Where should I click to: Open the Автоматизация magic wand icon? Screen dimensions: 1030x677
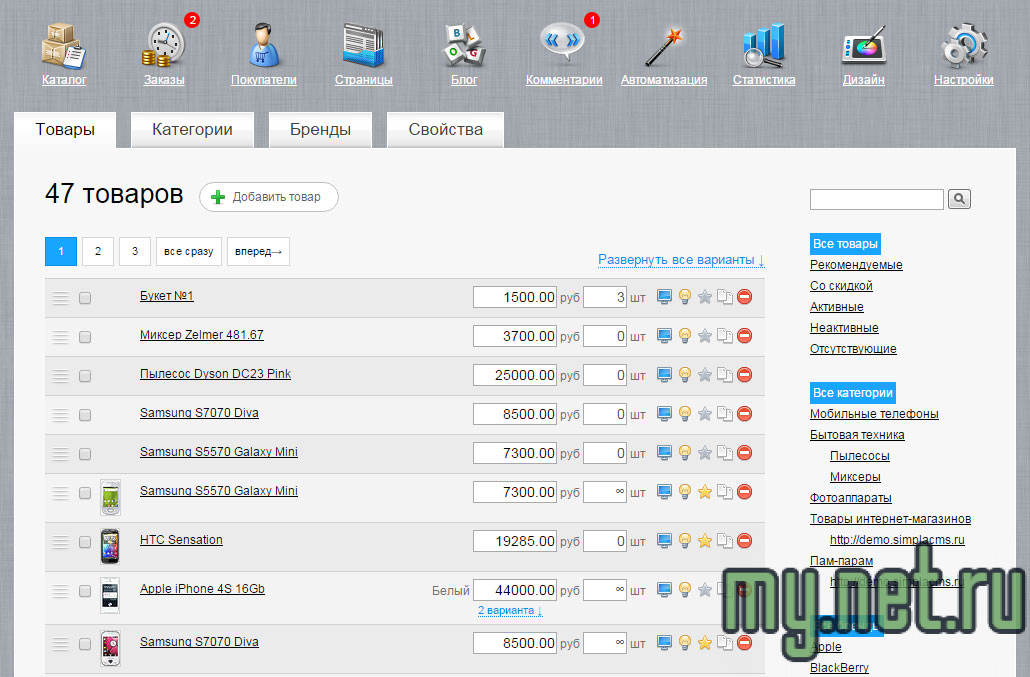coord(663,46)
